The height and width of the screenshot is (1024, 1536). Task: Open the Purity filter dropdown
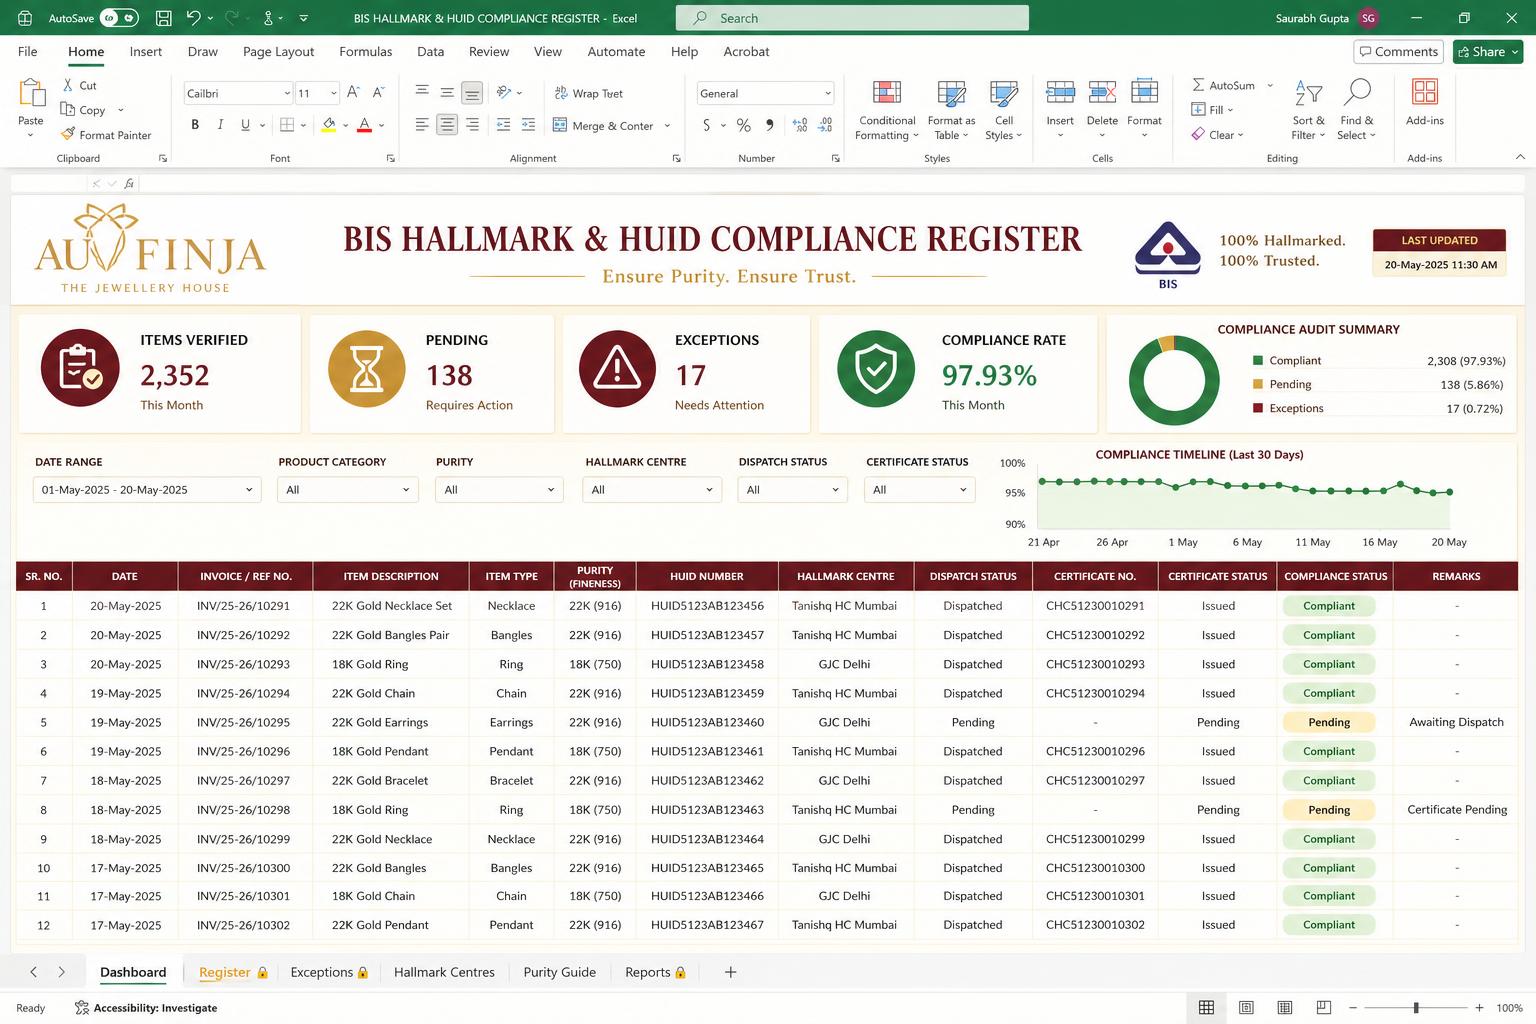pyautogui.click(x=499, y=490)
